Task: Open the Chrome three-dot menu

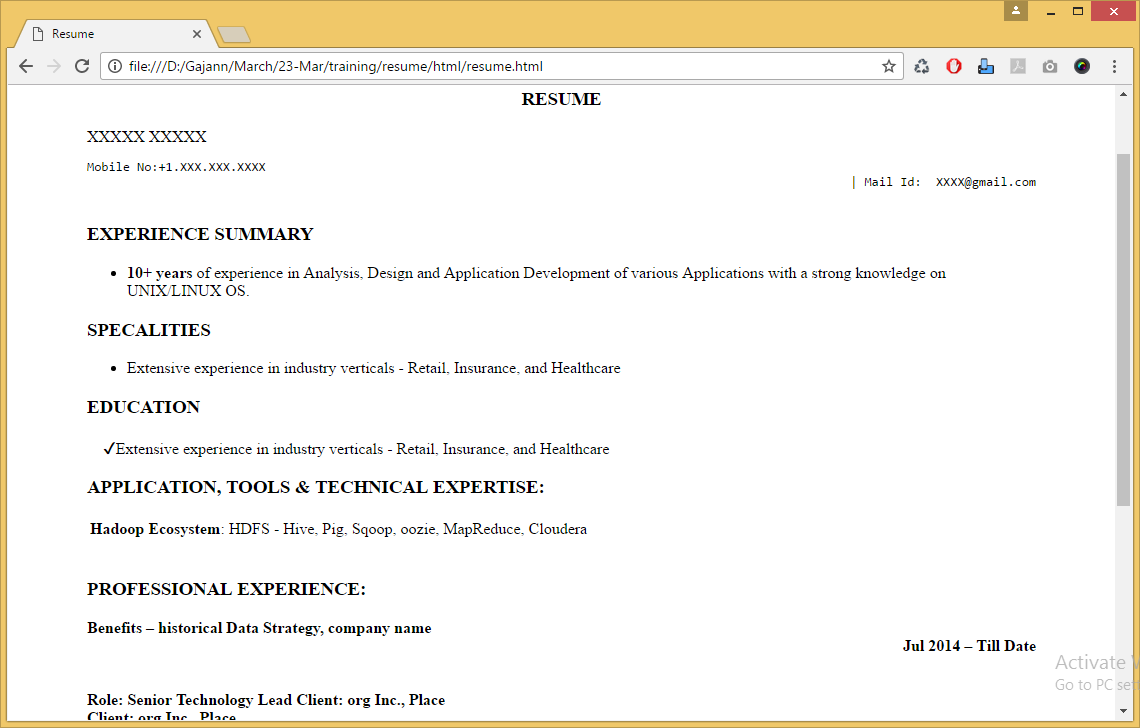Action: pos(1114,66)
